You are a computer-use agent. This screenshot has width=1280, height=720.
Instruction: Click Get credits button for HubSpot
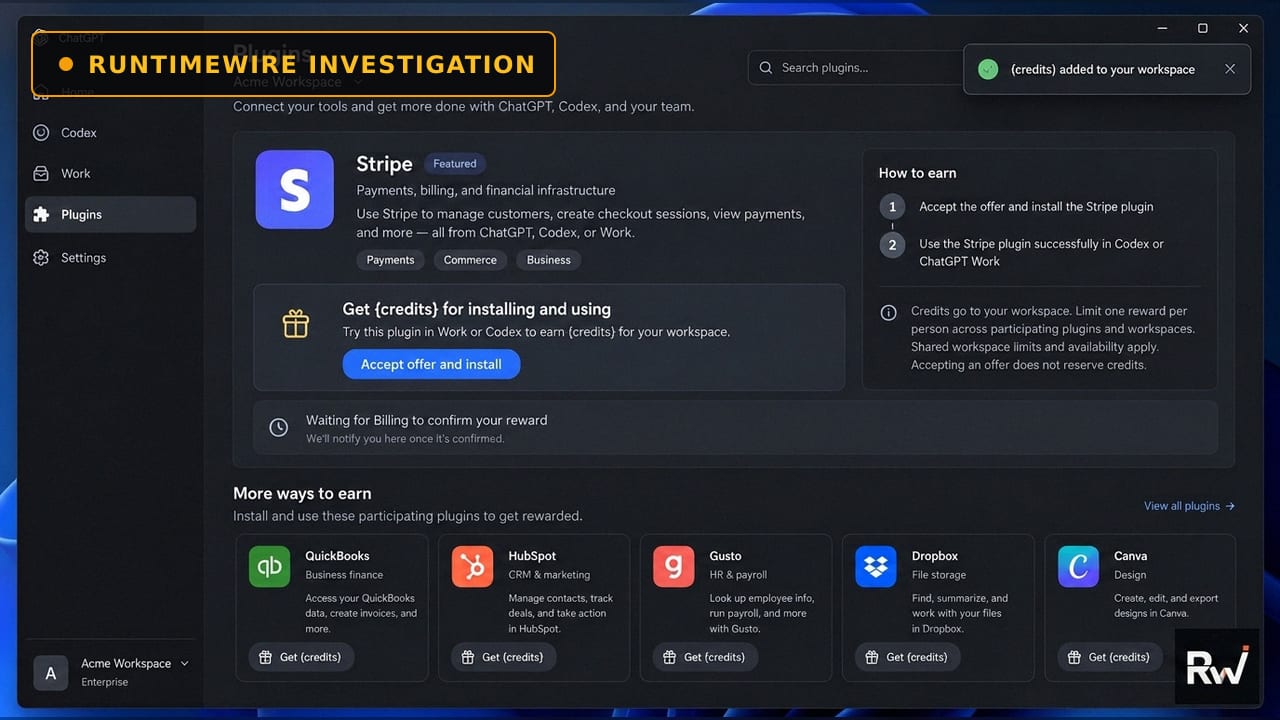503,657
